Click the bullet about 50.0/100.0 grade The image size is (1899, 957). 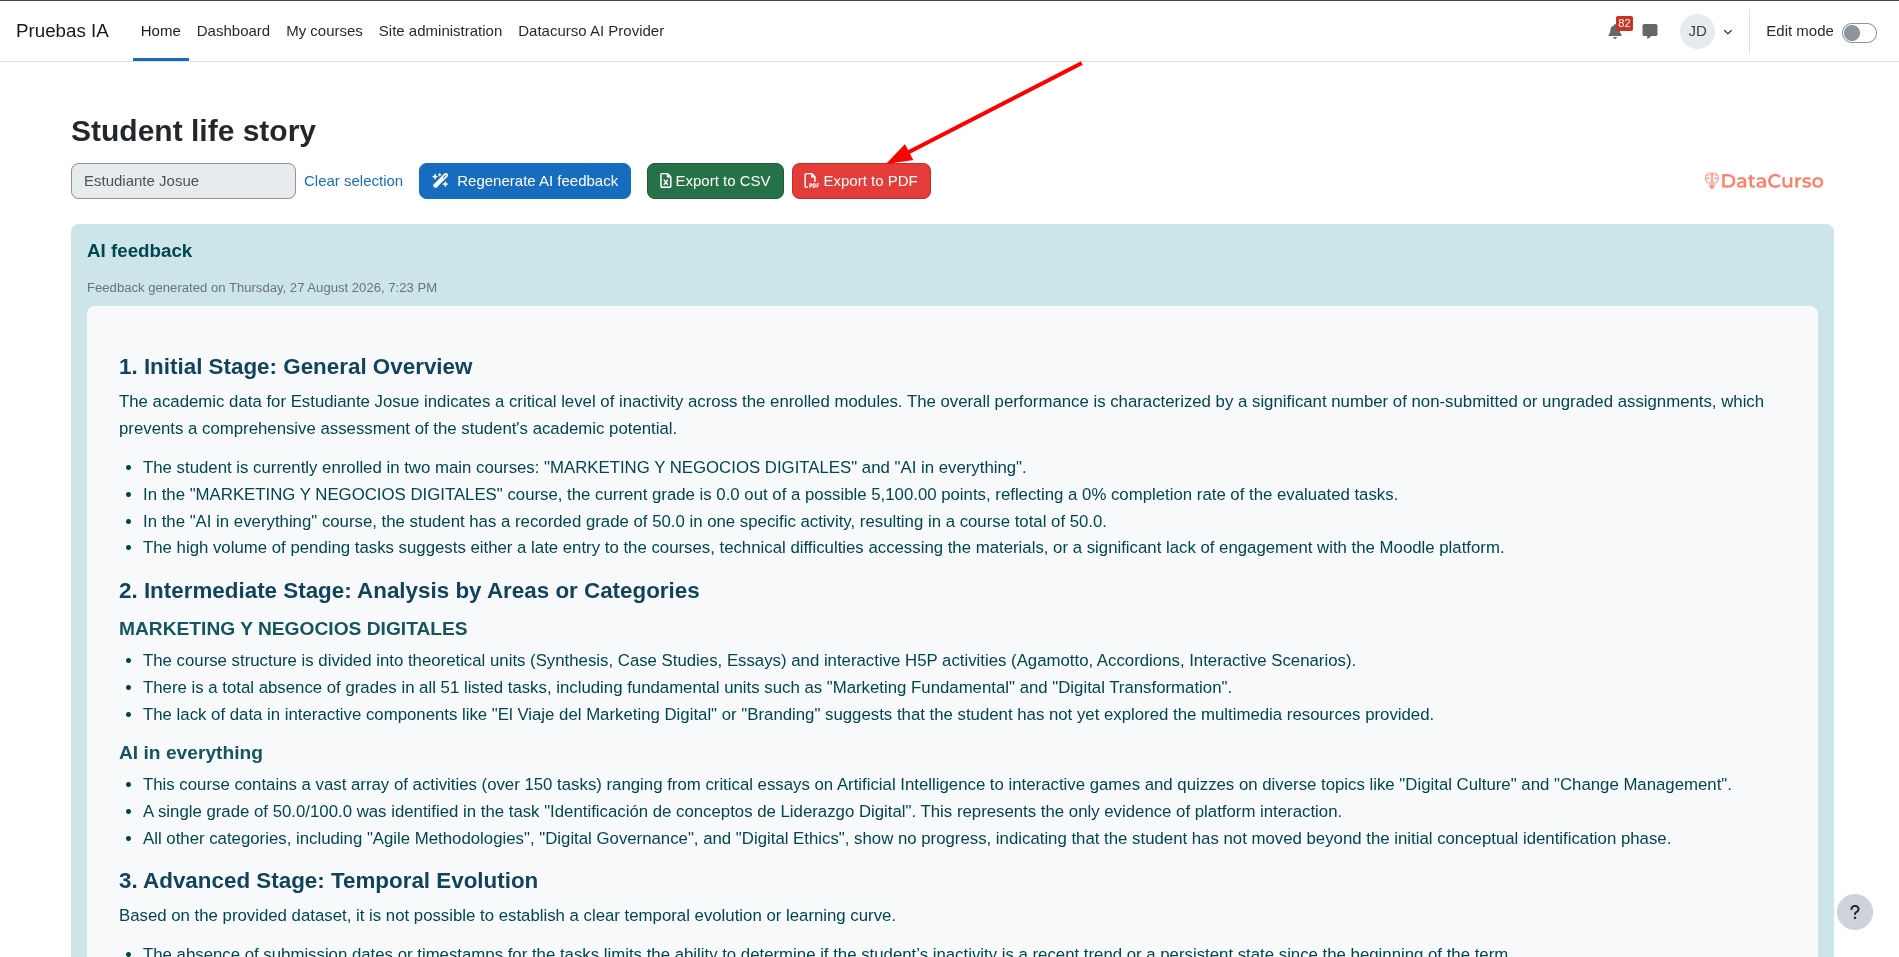click(742, 811)
